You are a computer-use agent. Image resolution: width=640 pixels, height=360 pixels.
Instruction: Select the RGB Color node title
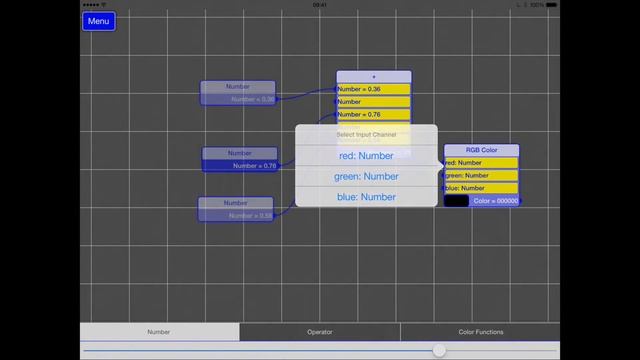pos(482,150)
